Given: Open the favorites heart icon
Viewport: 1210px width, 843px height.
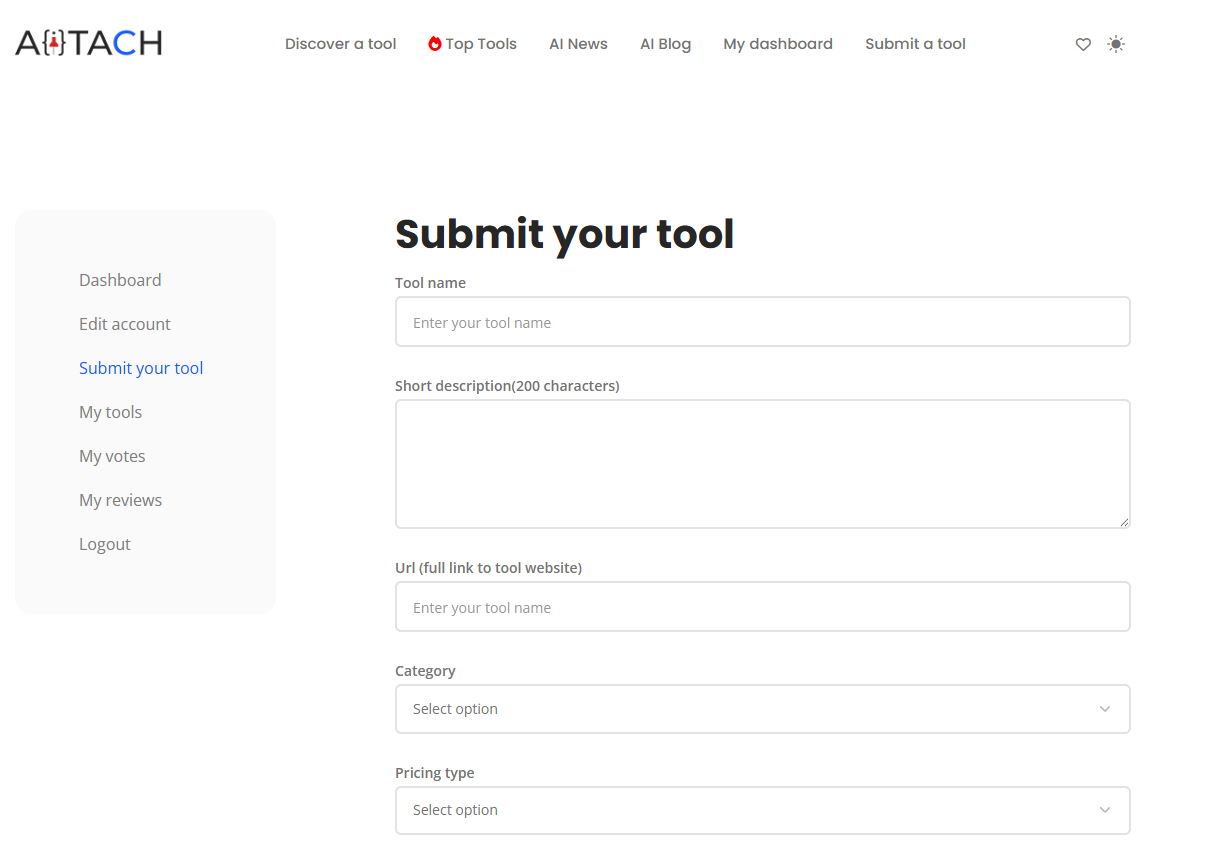Looking at the screenshot, I should point(1083,44).
